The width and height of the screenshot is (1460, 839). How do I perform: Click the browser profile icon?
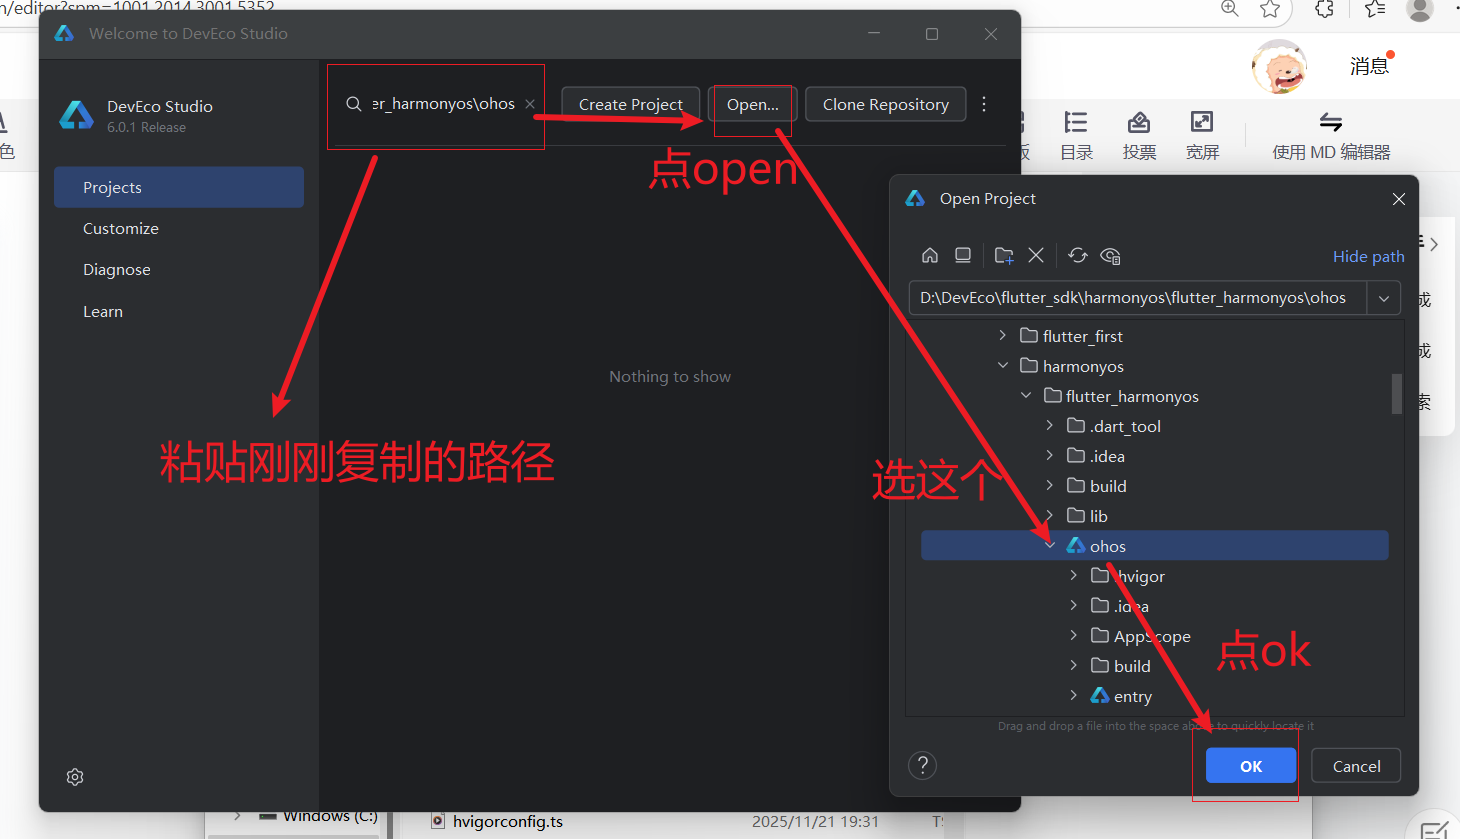coord(1420,9)
